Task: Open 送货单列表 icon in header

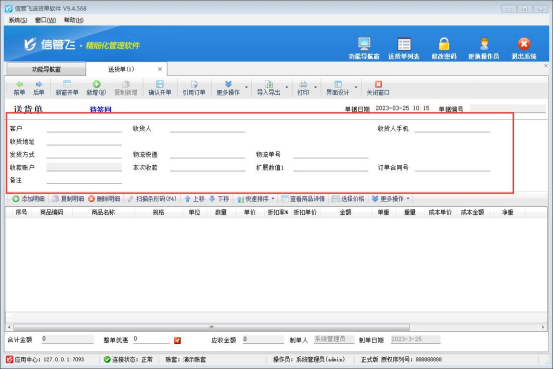Action: [404, 44]
